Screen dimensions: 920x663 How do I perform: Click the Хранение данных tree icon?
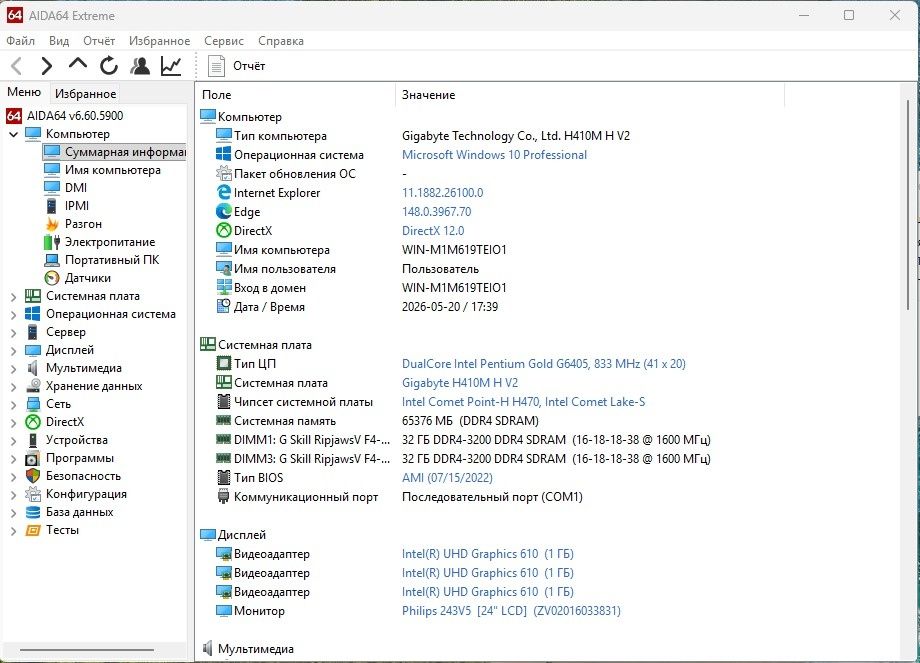click(33, 386)
